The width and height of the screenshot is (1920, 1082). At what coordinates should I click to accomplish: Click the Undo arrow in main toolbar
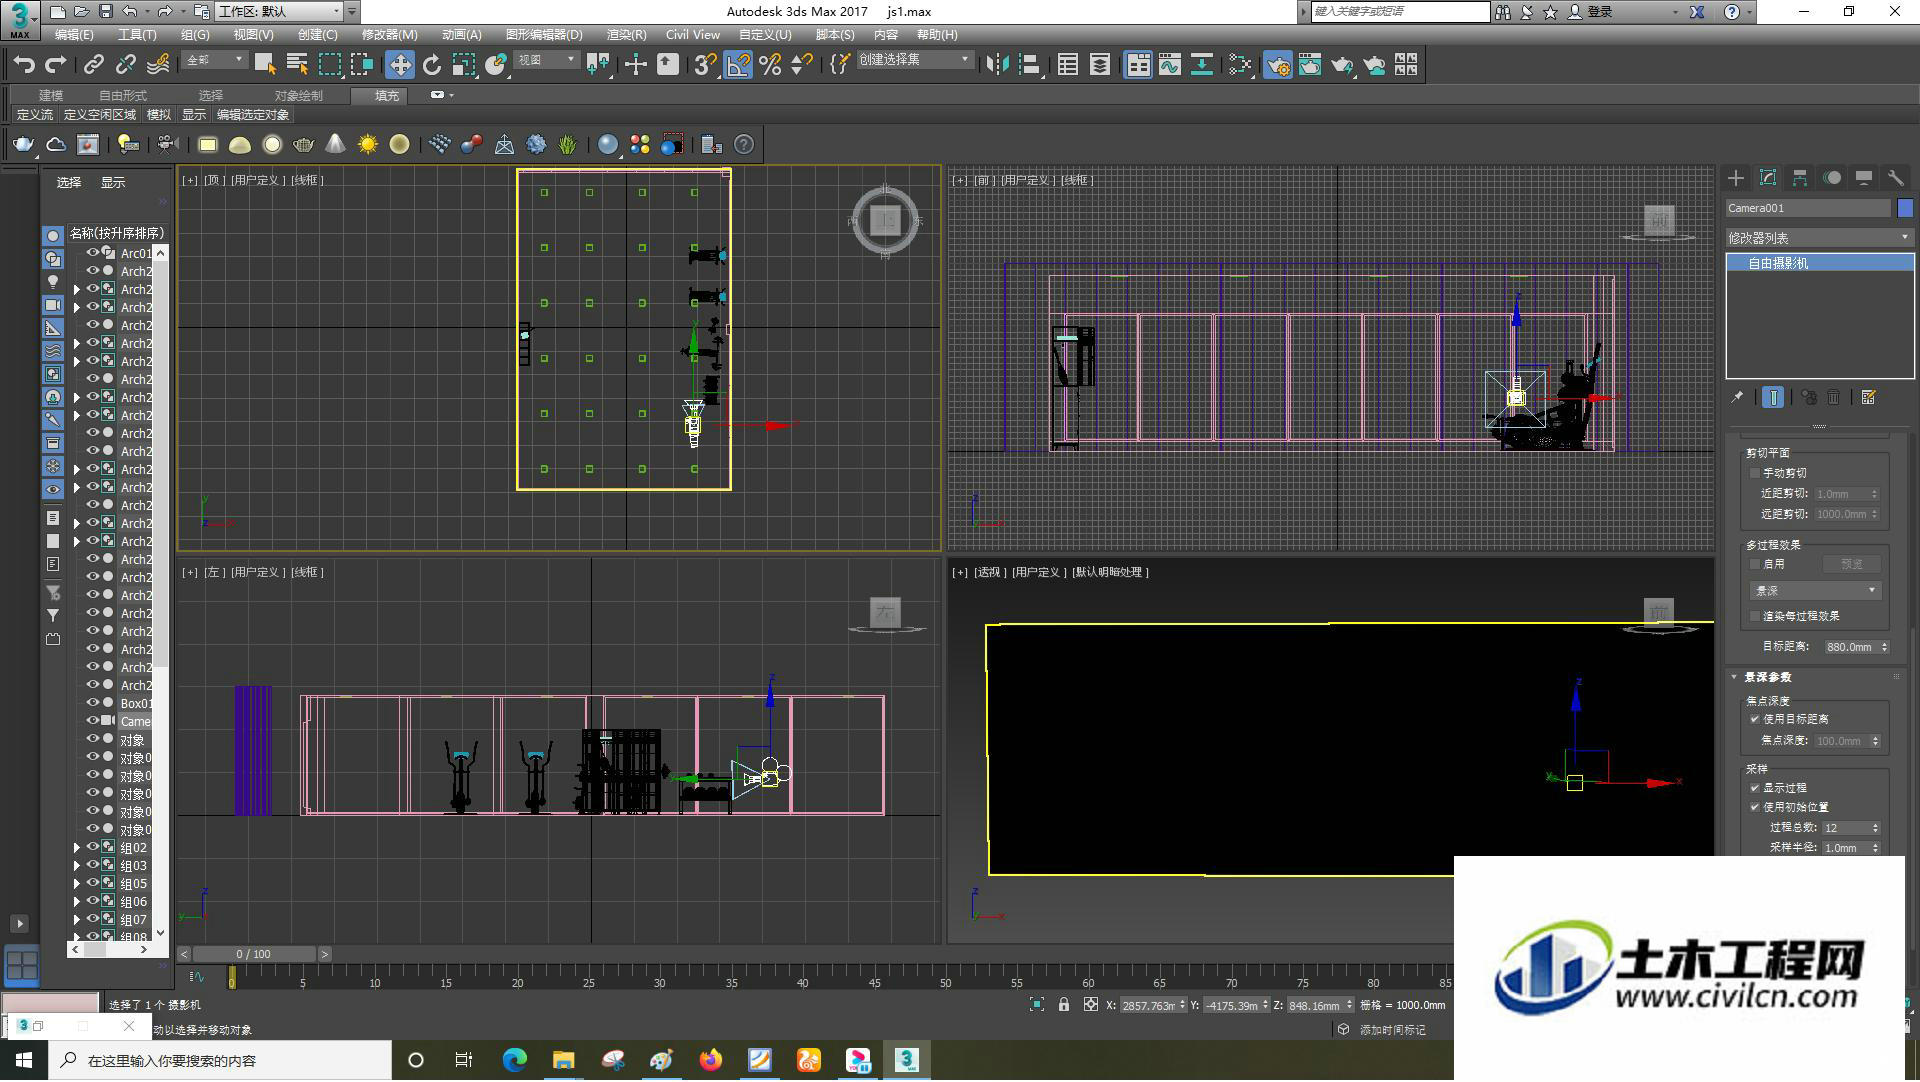(x=24, y=65)
